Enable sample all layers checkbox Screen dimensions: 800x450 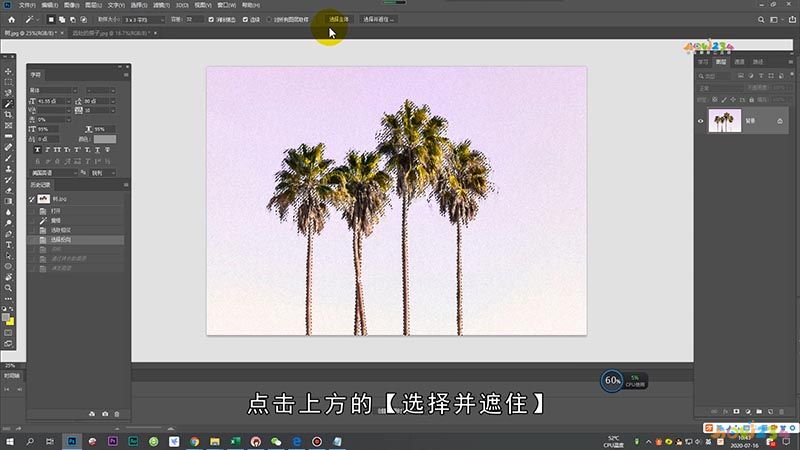(x=269, y=19)
